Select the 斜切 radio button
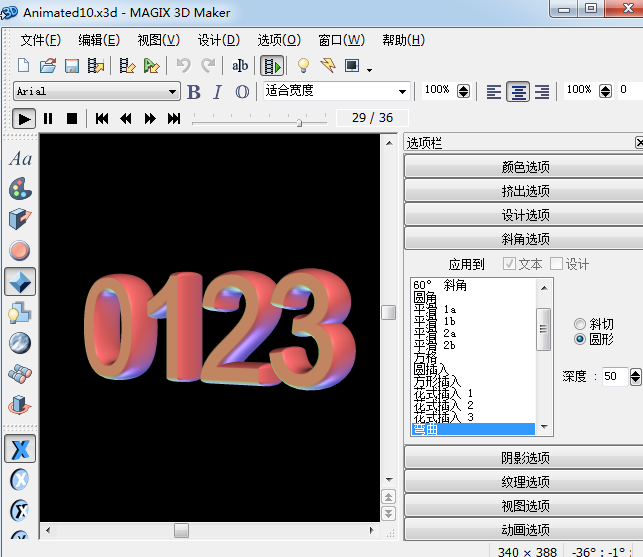 tap(580, 324)
